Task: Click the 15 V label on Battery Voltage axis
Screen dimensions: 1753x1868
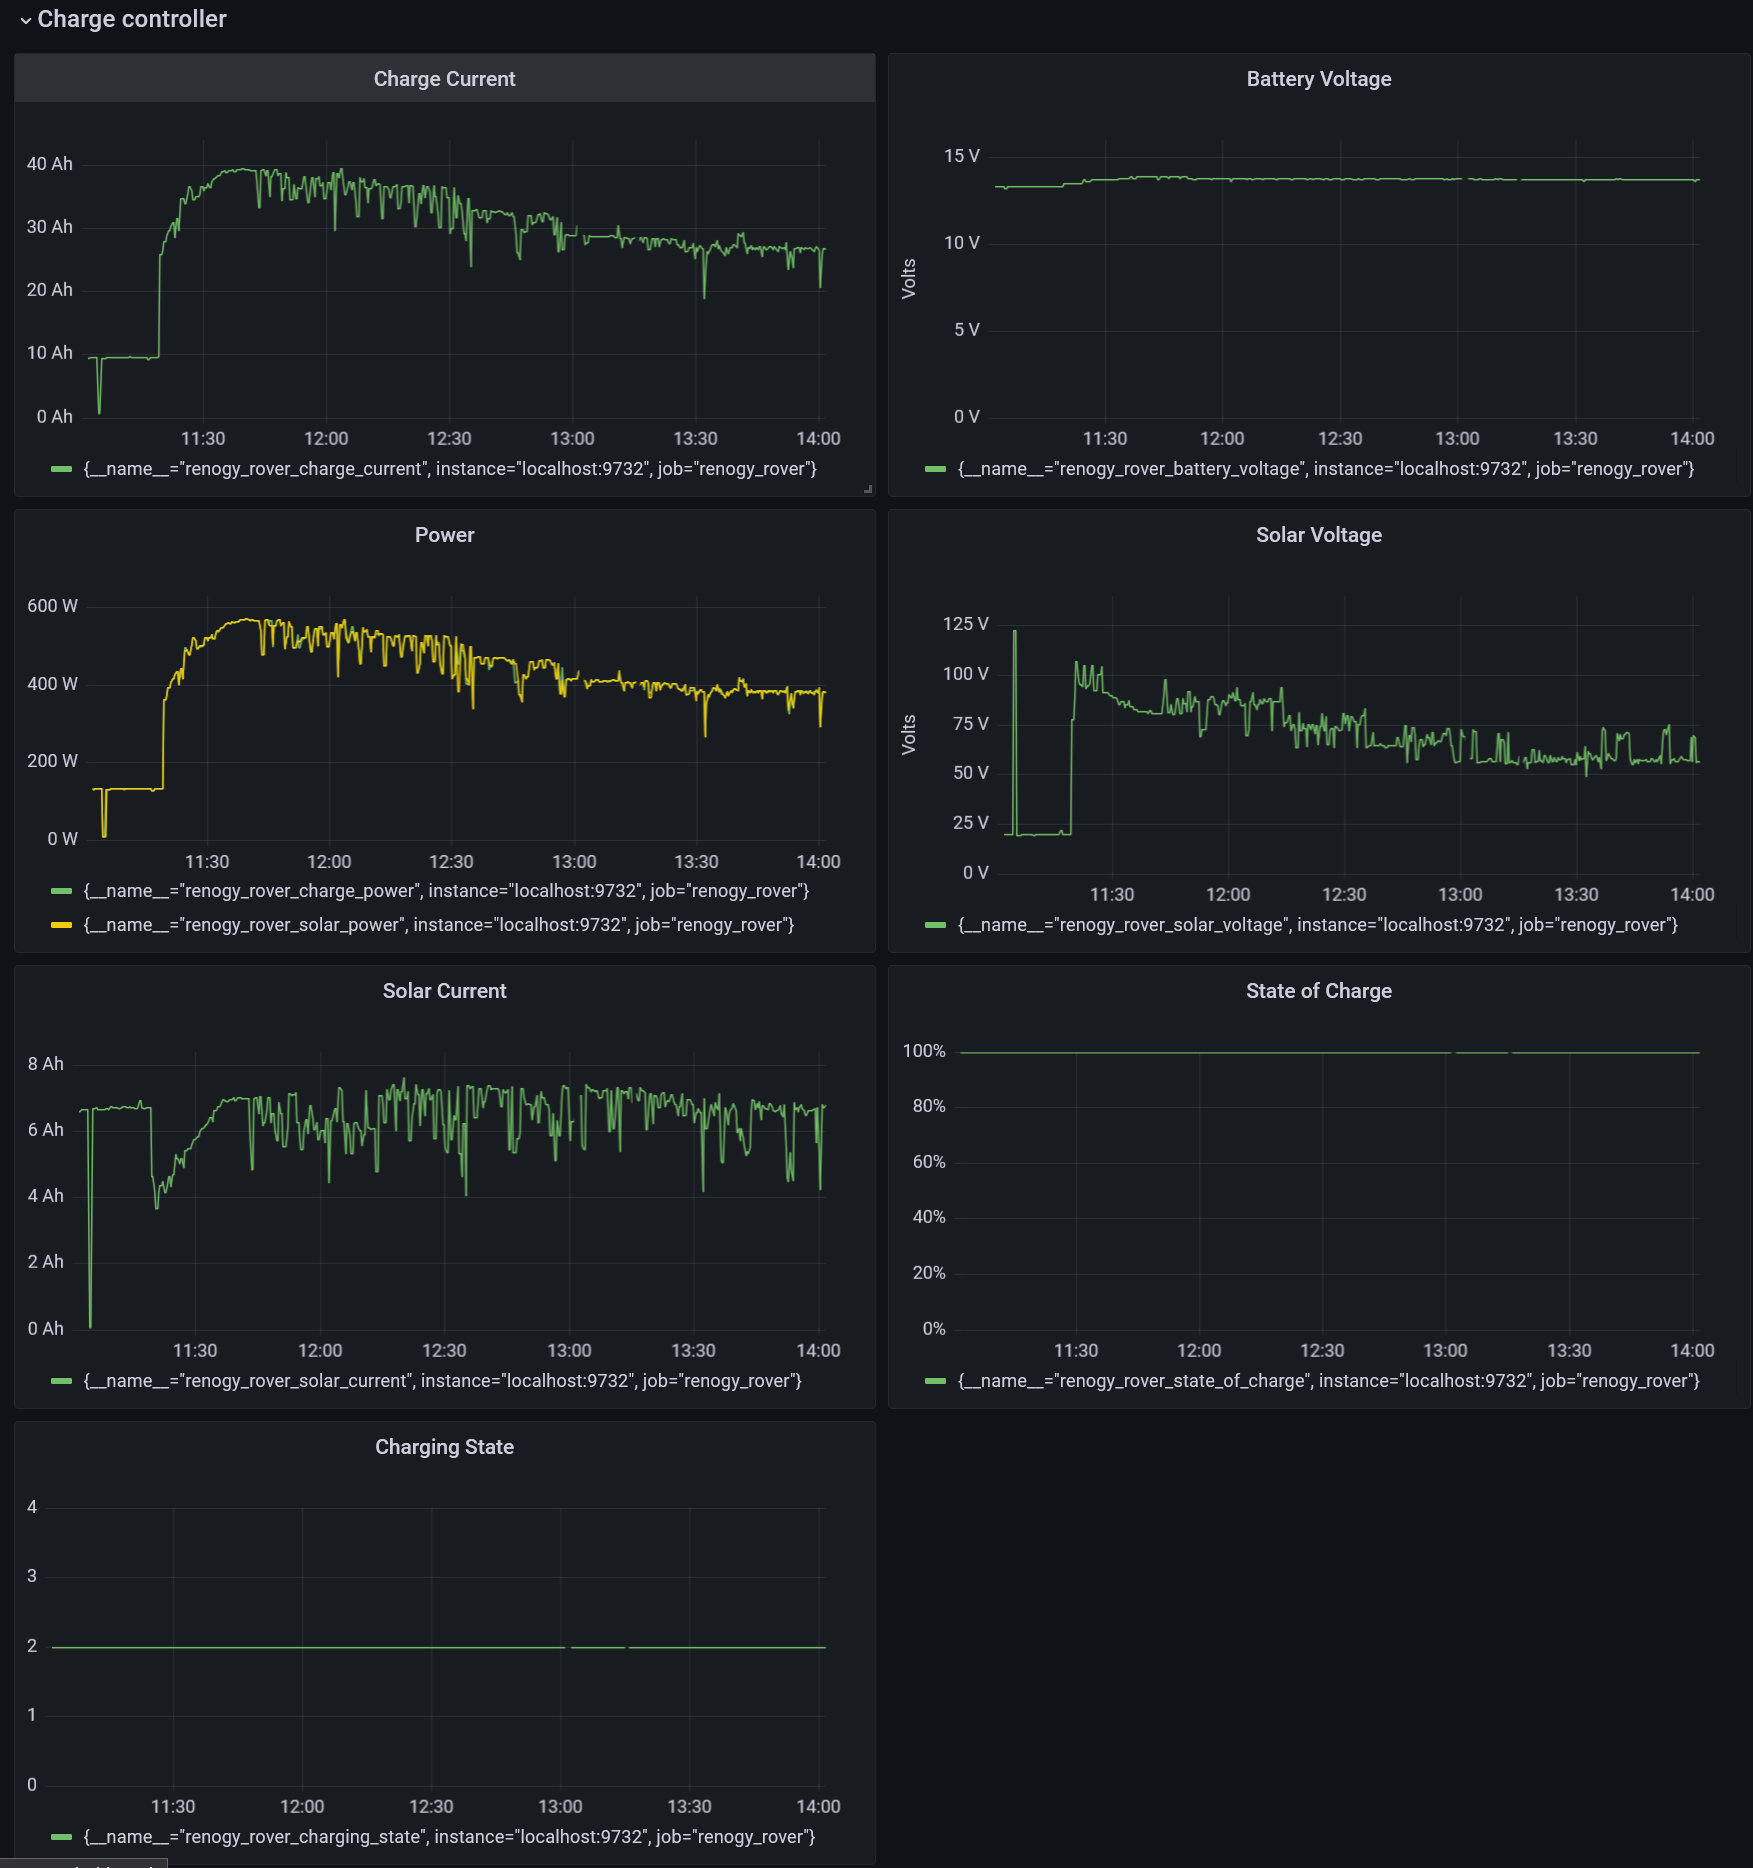Action: click(962, 156)
